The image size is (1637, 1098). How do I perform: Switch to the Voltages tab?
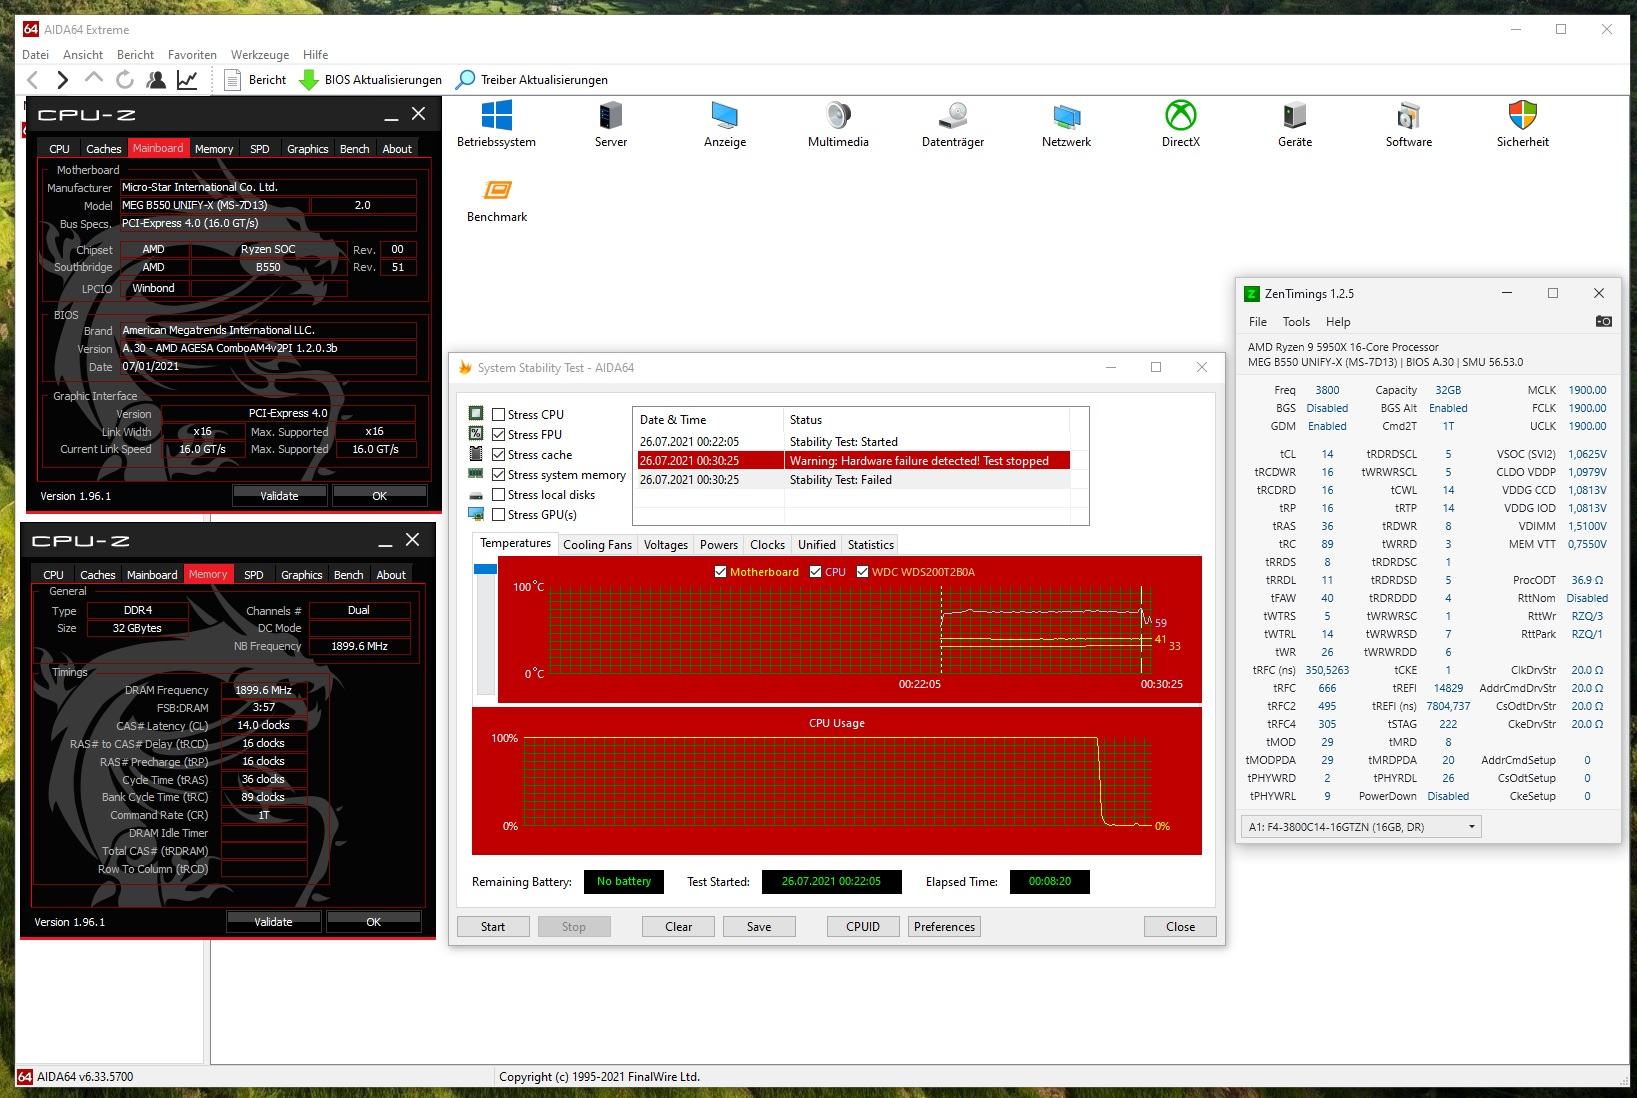(666, 545)
